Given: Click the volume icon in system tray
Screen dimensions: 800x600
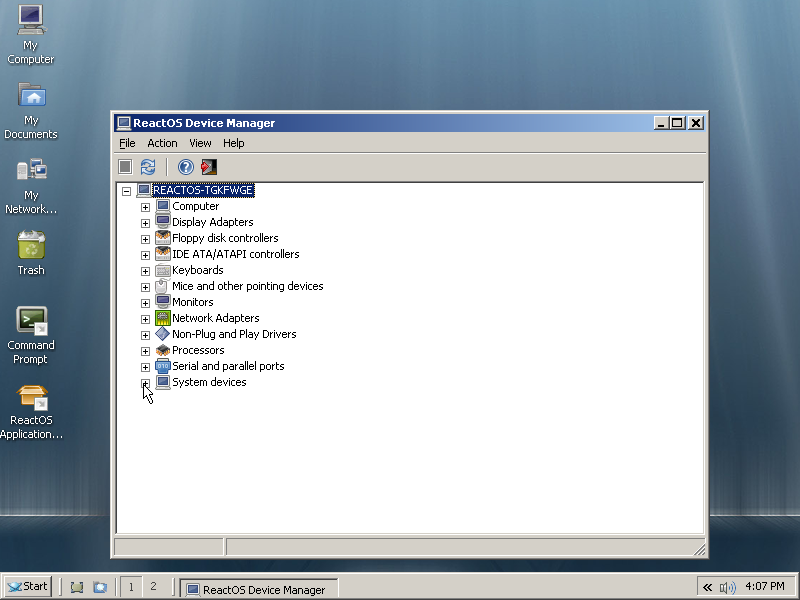Looking at the screenshot, I should (727, 588).
